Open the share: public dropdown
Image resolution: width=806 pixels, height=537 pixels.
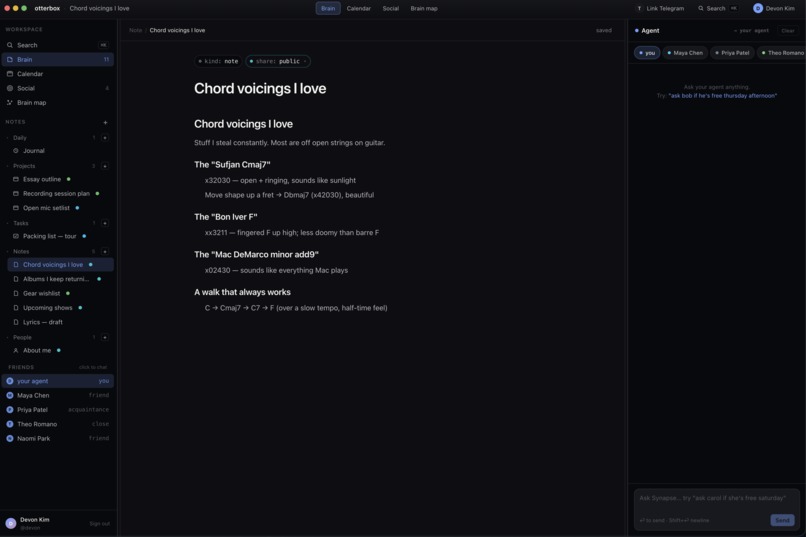pyautogui.click(x=278, y=61)
